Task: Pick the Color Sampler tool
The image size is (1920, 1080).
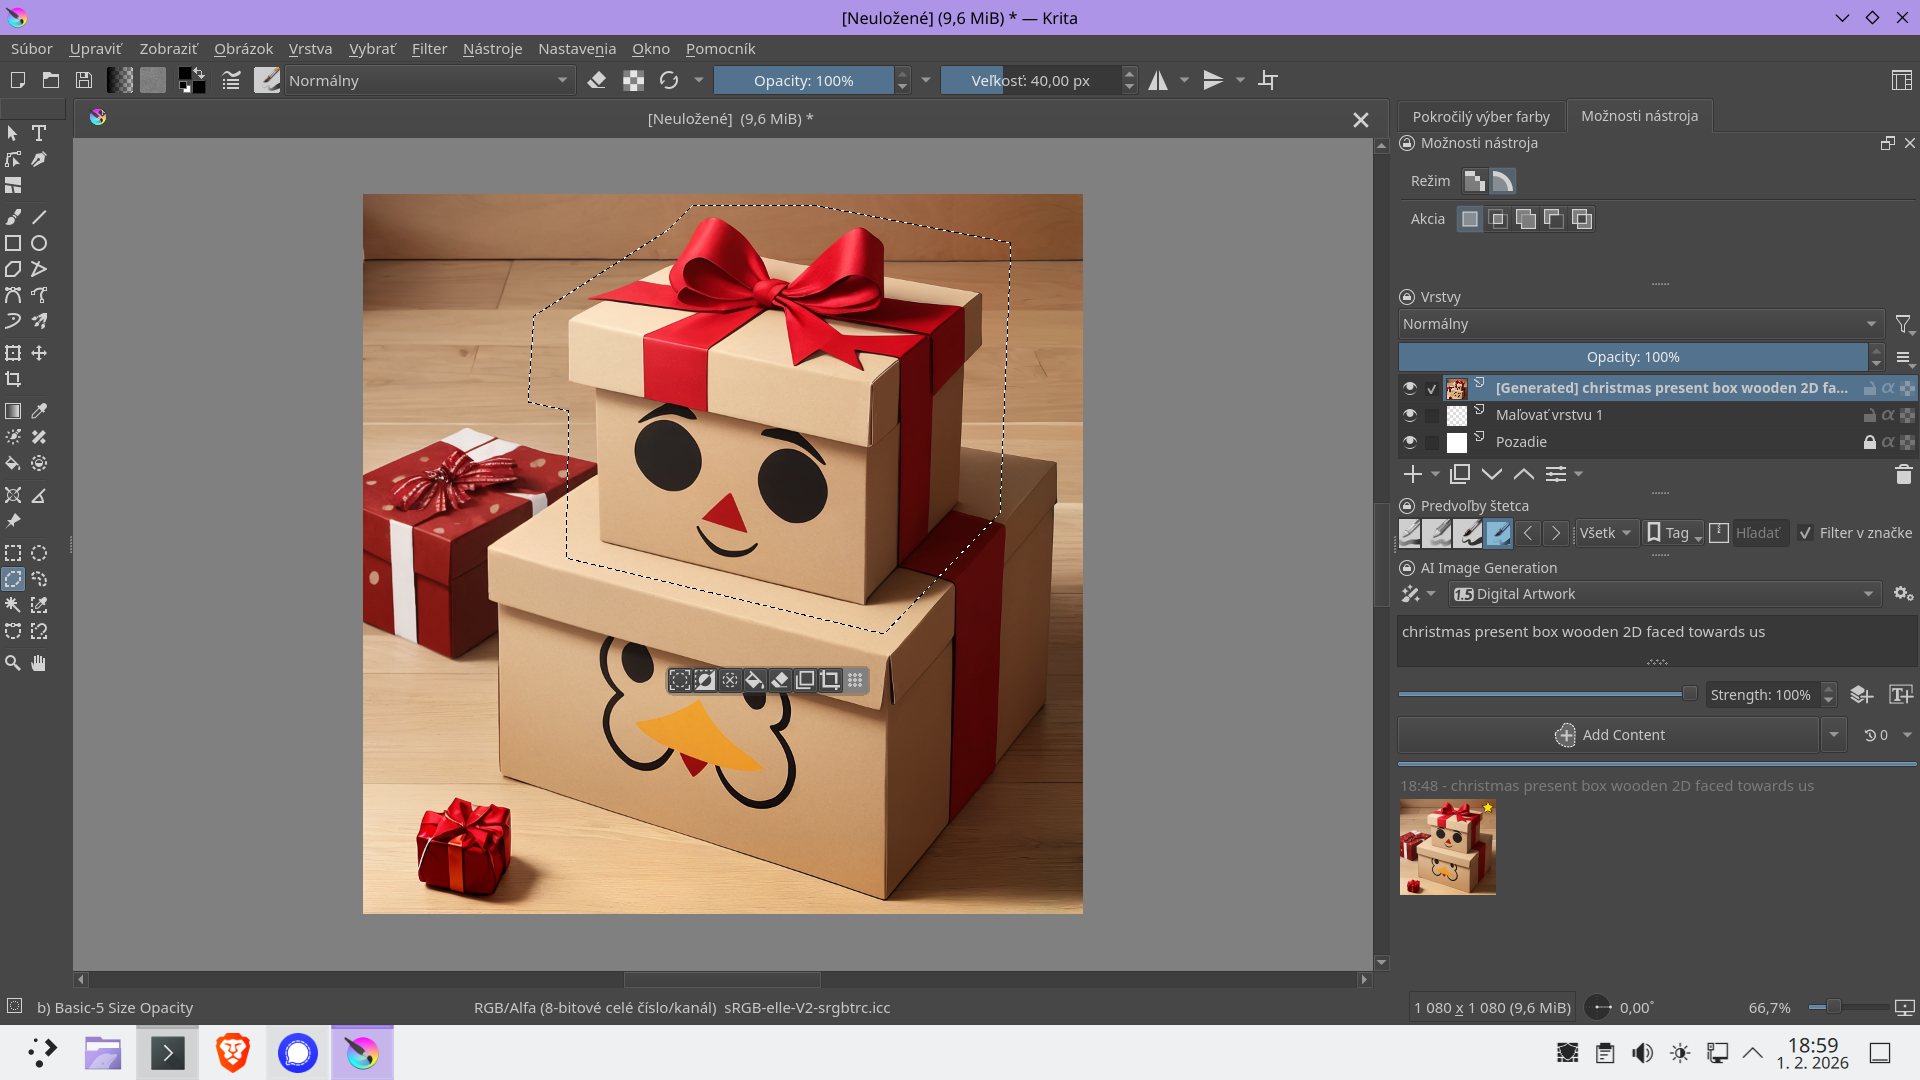Action: (39, 411)
